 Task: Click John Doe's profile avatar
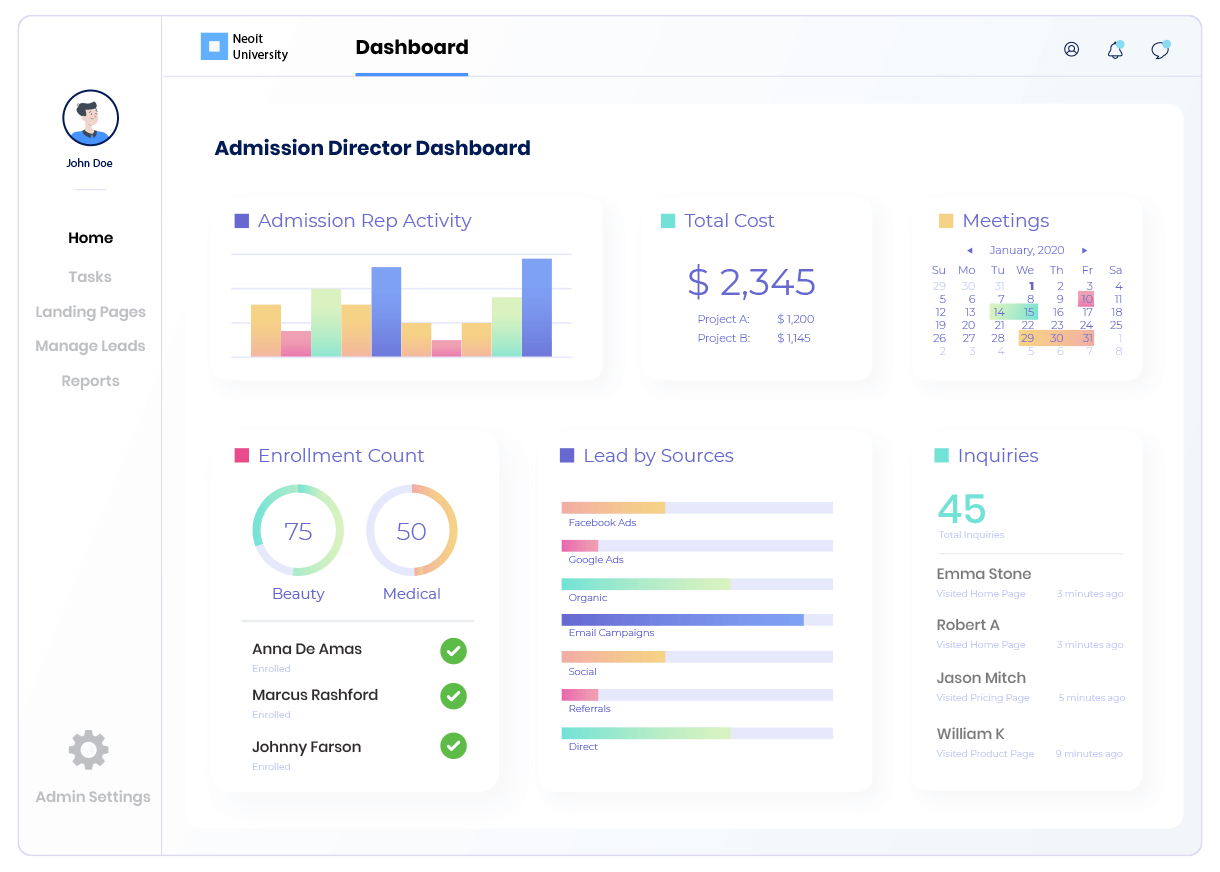[x=91, y=118]
